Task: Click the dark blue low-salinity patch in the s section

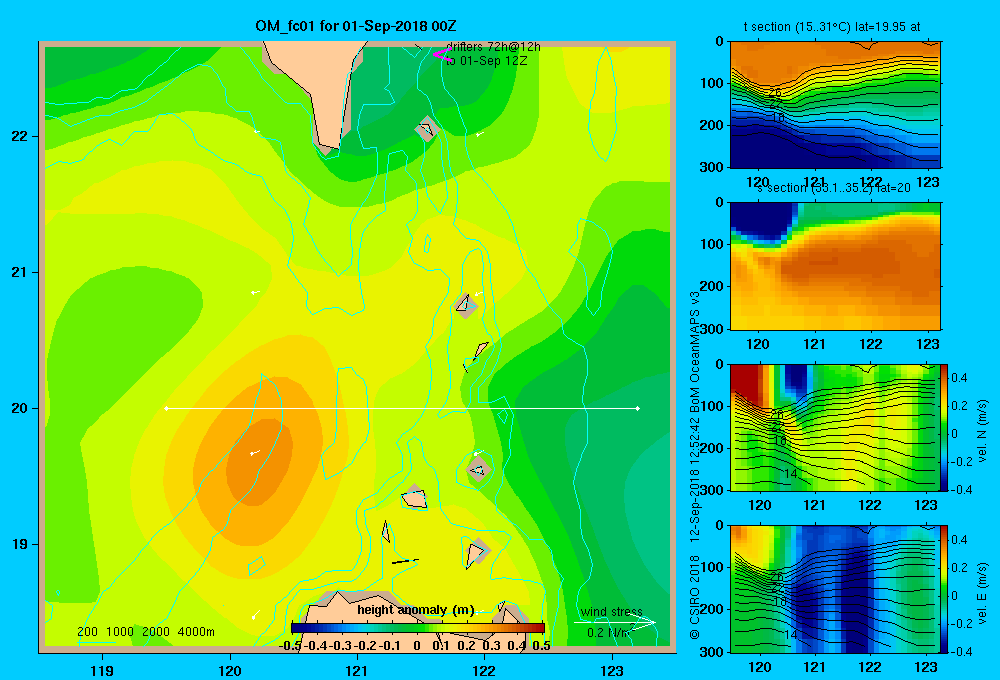Action: pyautogui.click(x=762, y=220)
